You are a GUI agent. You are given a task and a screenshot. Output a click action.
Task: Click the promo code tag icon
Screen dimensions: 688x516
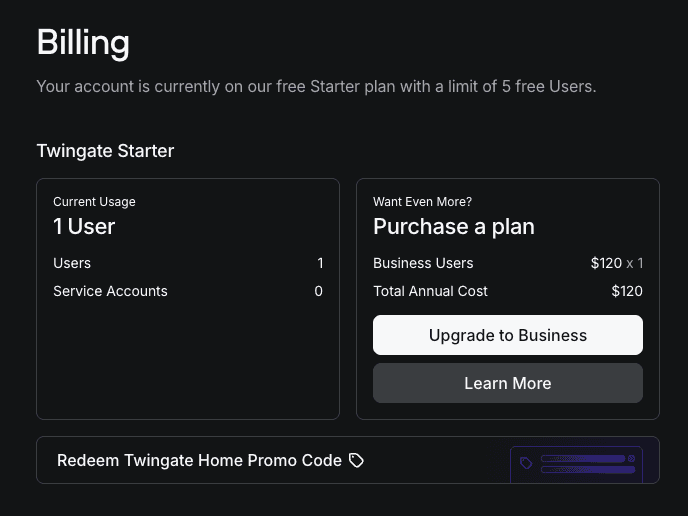357,460
